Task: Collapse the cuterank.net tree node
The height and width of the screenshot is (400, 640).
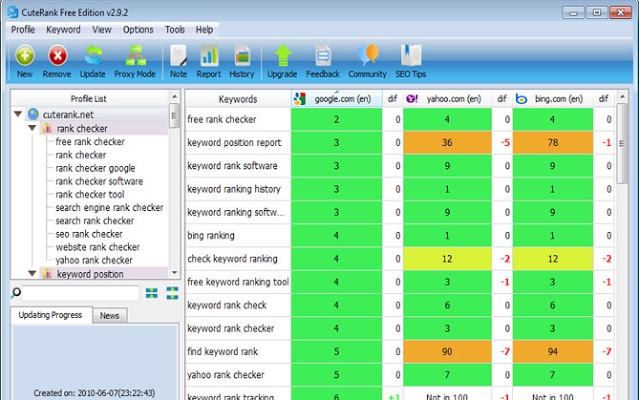Action: 18,114
